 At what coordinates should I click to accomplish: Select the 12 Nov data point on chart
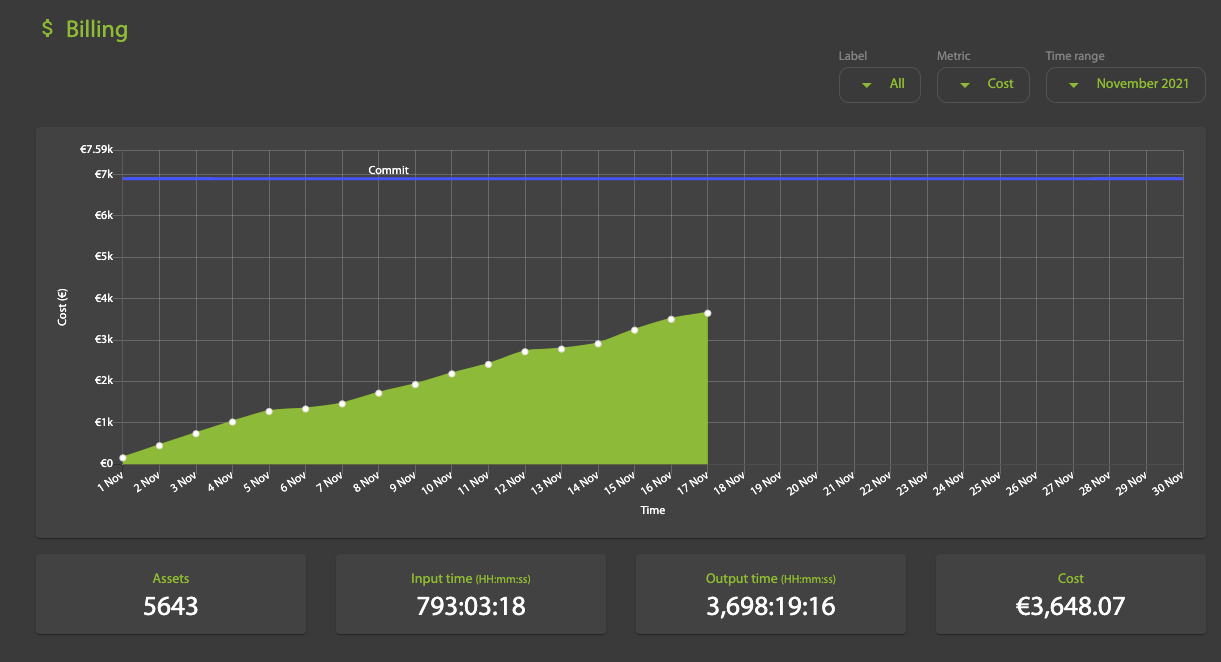525,351
